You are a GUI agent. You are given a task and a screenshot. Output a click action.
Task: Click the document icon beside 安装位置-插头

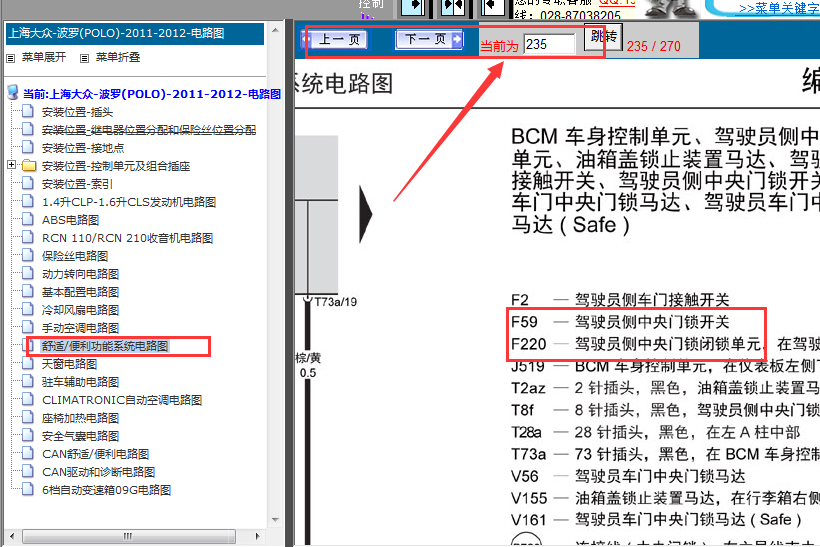(x=28, y=111)
